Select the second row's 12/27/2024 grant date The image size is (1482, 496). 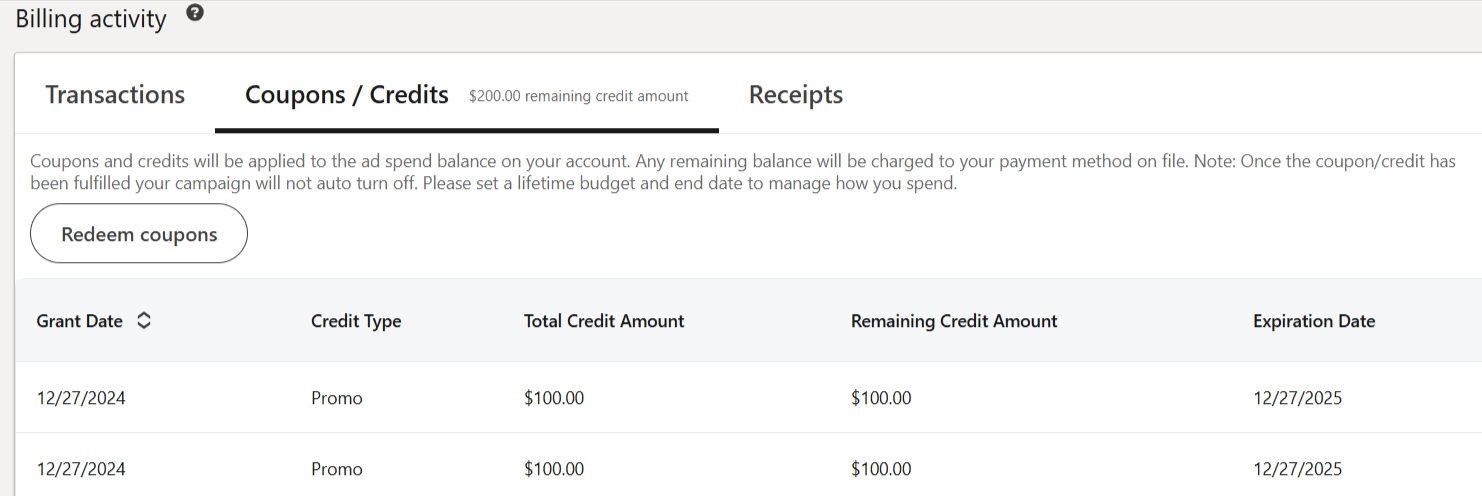[x=81, y=469]
